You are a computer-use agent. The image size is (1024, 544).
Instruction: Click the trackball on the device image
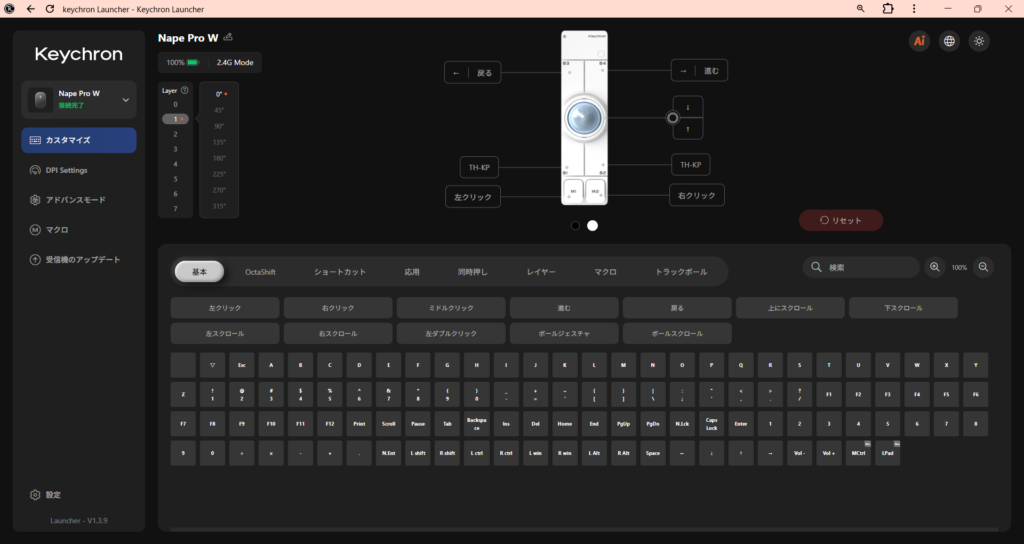point(584,118)
